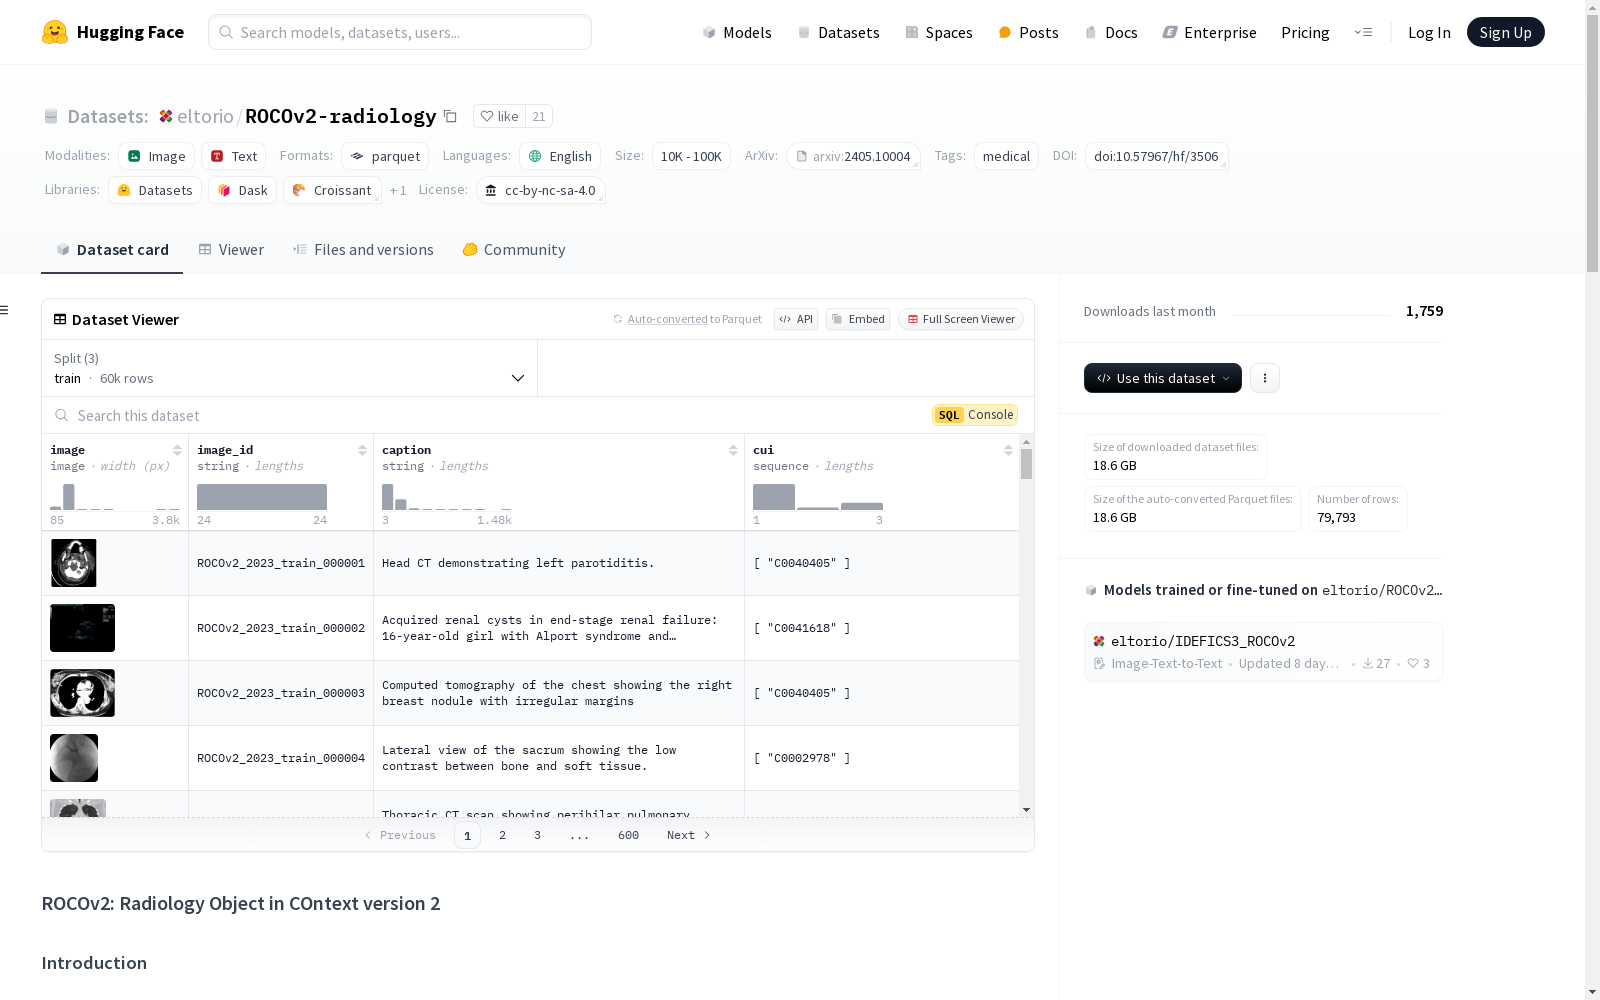The height and width of the screenshot is (1000, 1600).
Task: Select cell ROCOv2_2023_train_000002
Action: [281, 628]
